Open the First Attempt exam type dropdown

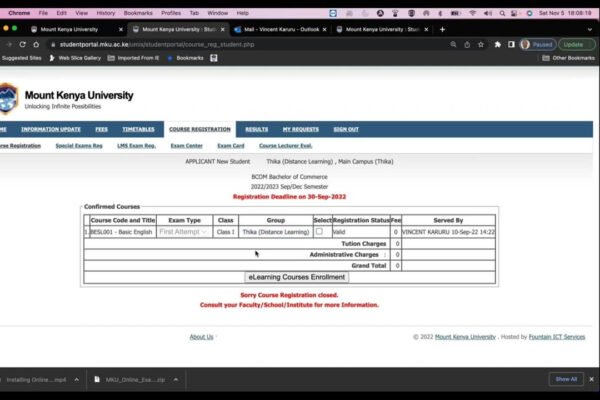coord(183,232)
